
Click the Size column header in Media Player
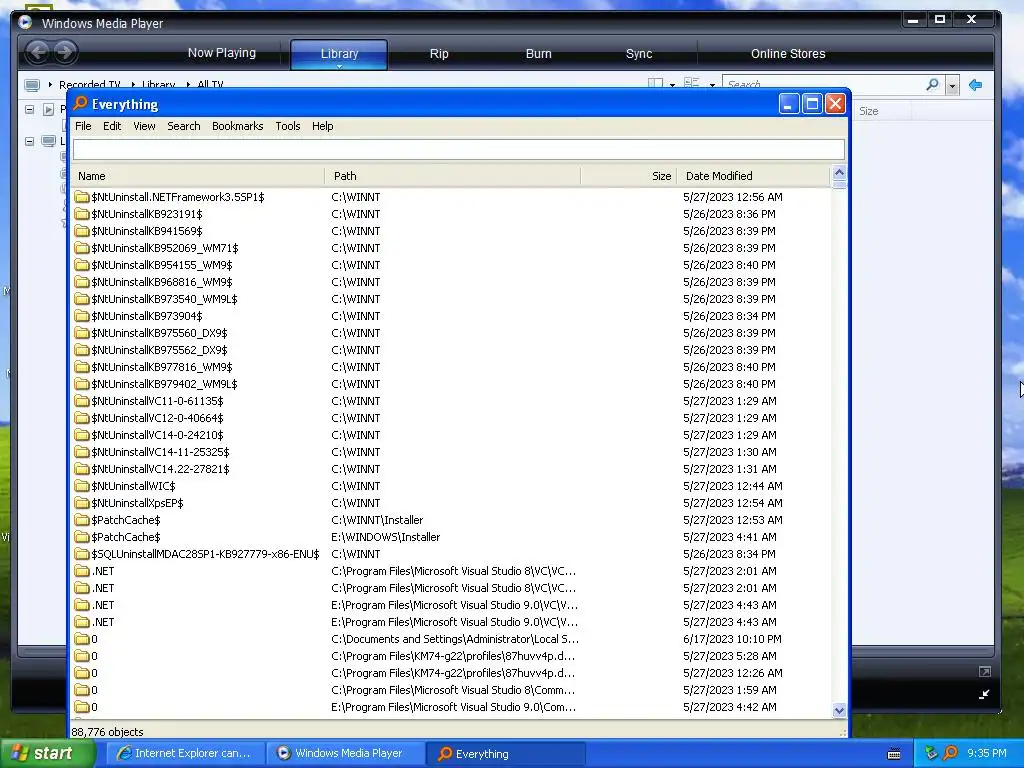click(x=881, y=111)
